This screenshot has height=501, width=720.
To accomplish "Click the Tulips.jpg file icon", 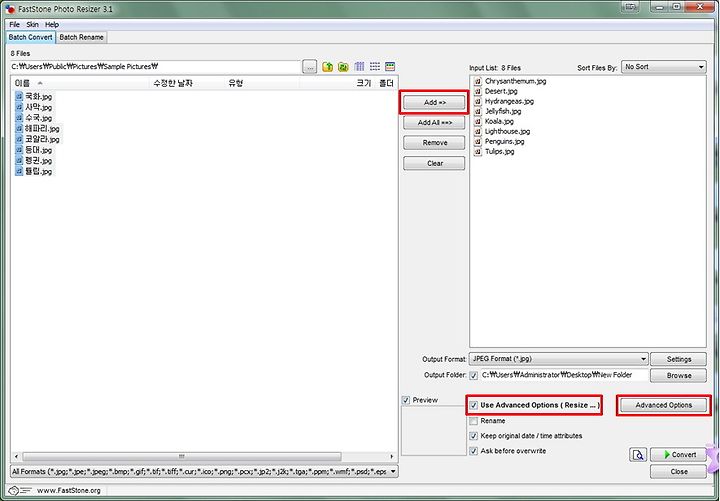I will click(x=478, y=152).
